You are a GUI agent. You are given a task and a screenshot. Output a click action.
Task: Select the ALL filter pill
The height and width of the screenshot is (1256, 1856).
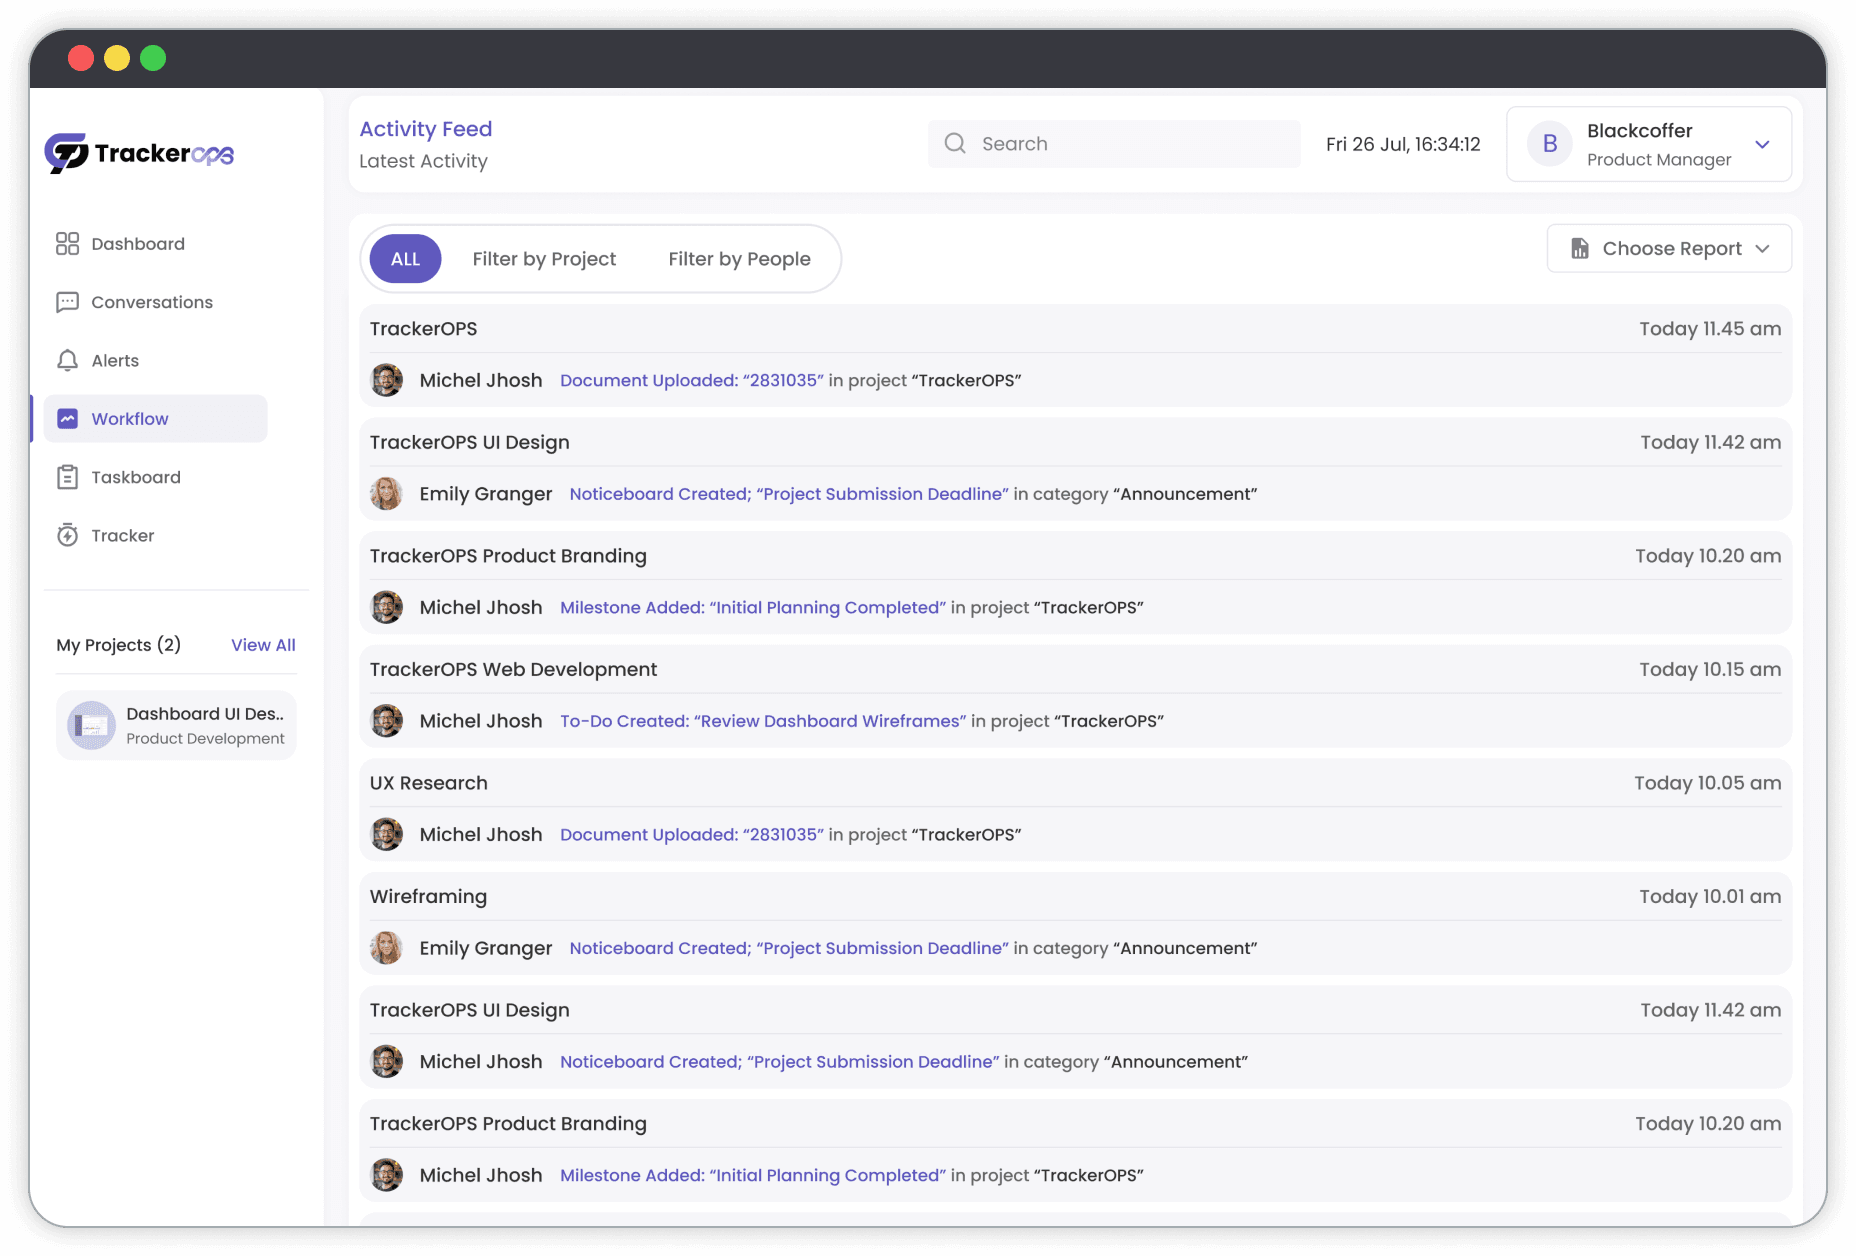point(404,258)
